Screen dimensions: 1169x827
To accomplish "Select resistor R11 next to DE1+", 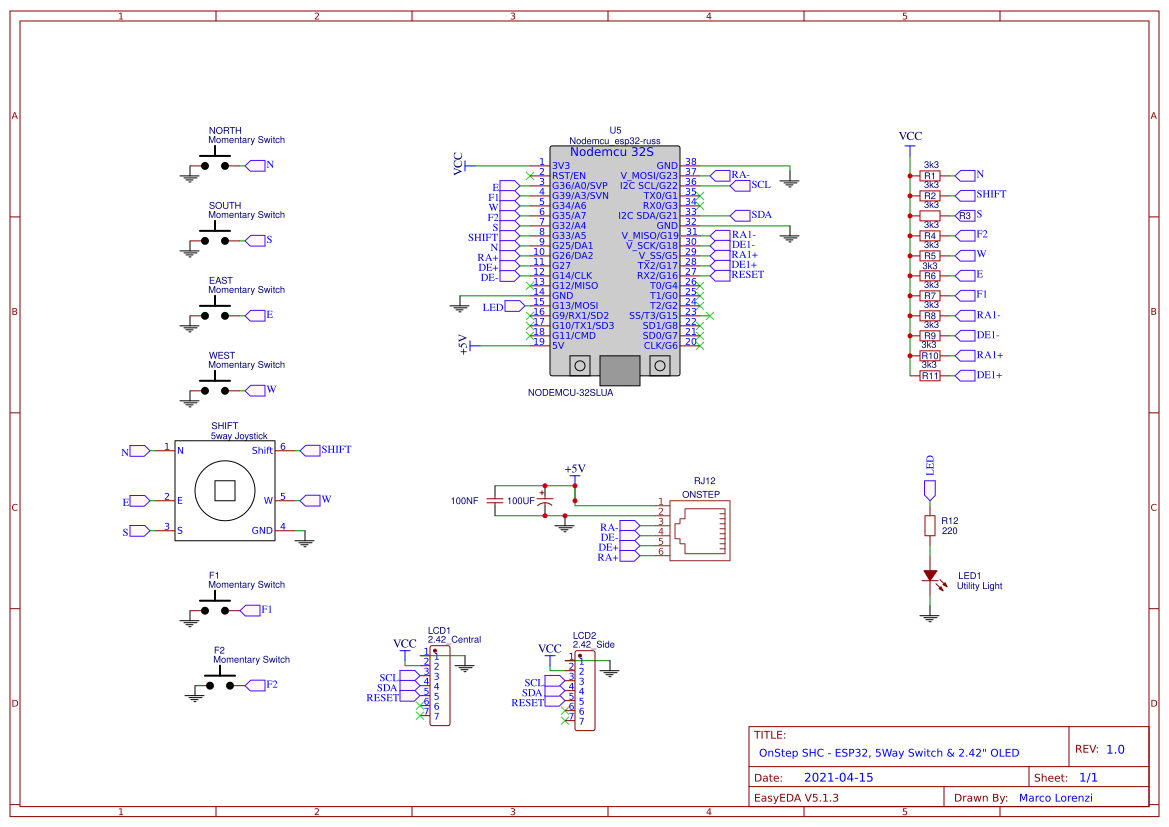I will point(930,376).
